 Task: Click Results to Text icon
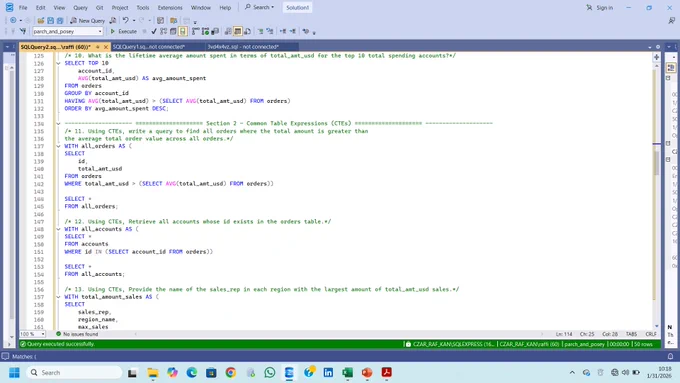[x=228, y=31]
